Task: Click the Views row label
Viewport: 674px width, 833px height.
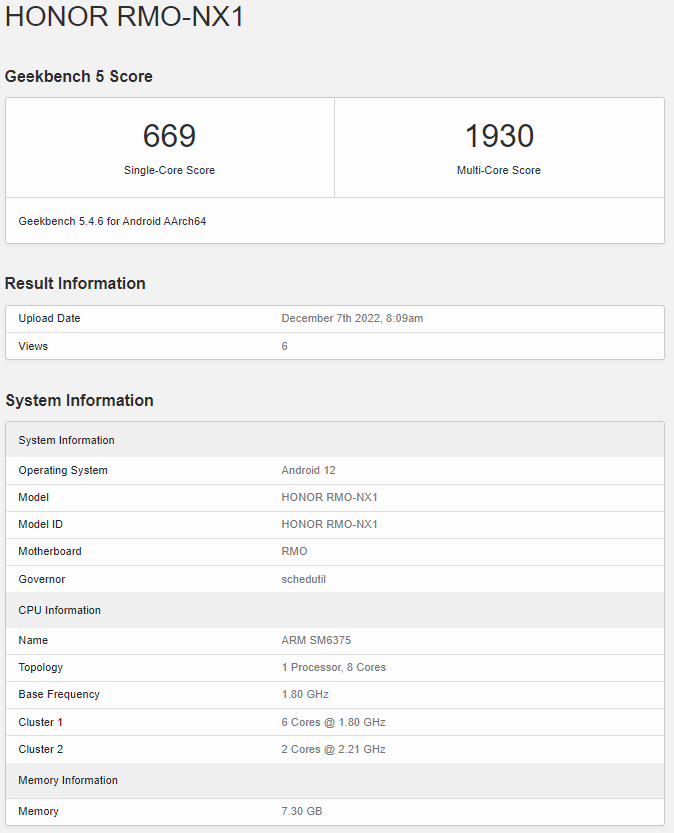Action: tap(33, 346)
